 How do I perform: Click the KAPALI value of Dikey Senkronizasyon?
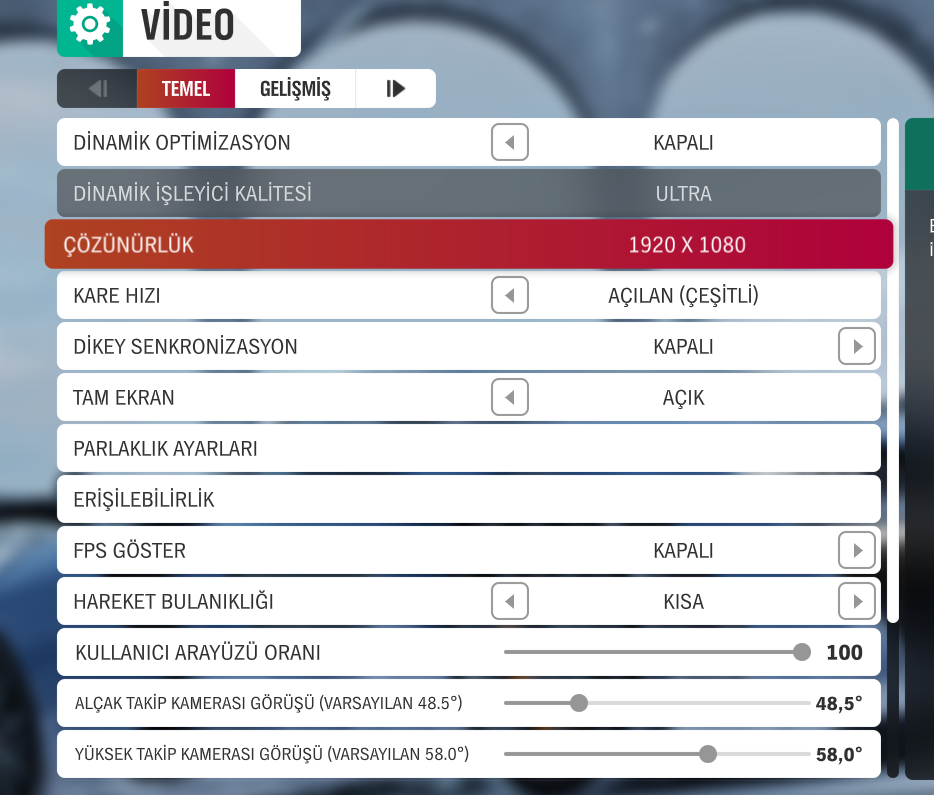[683, 347]
